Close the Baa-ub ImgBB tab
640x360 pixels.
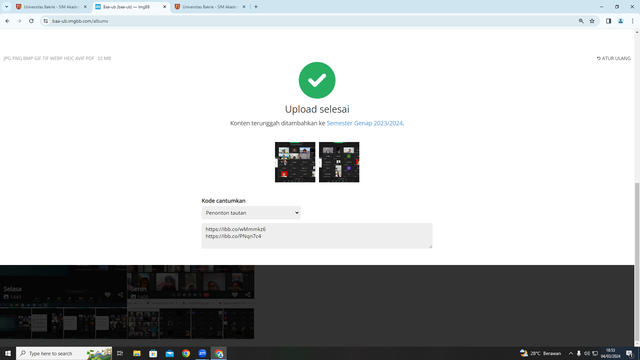(164, 7)
